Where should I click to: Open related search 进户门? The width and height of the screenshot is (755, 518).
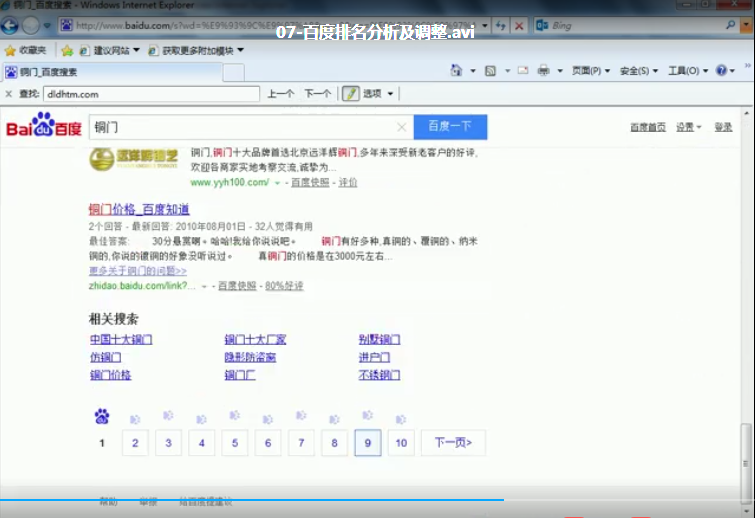374,357
